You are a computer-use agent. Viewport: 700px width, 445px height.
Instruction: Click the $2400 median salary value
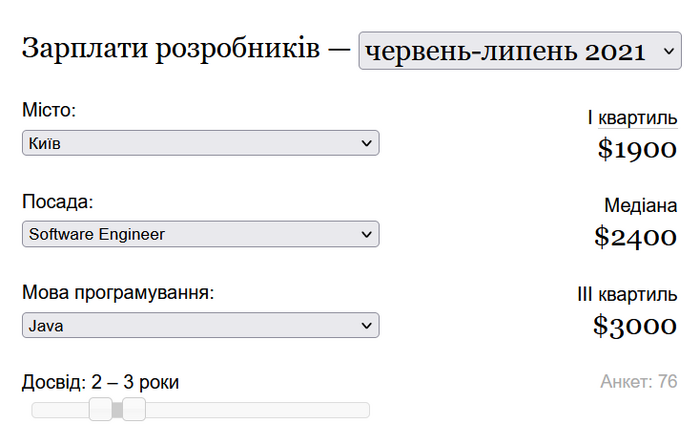[x=635, y=237]
